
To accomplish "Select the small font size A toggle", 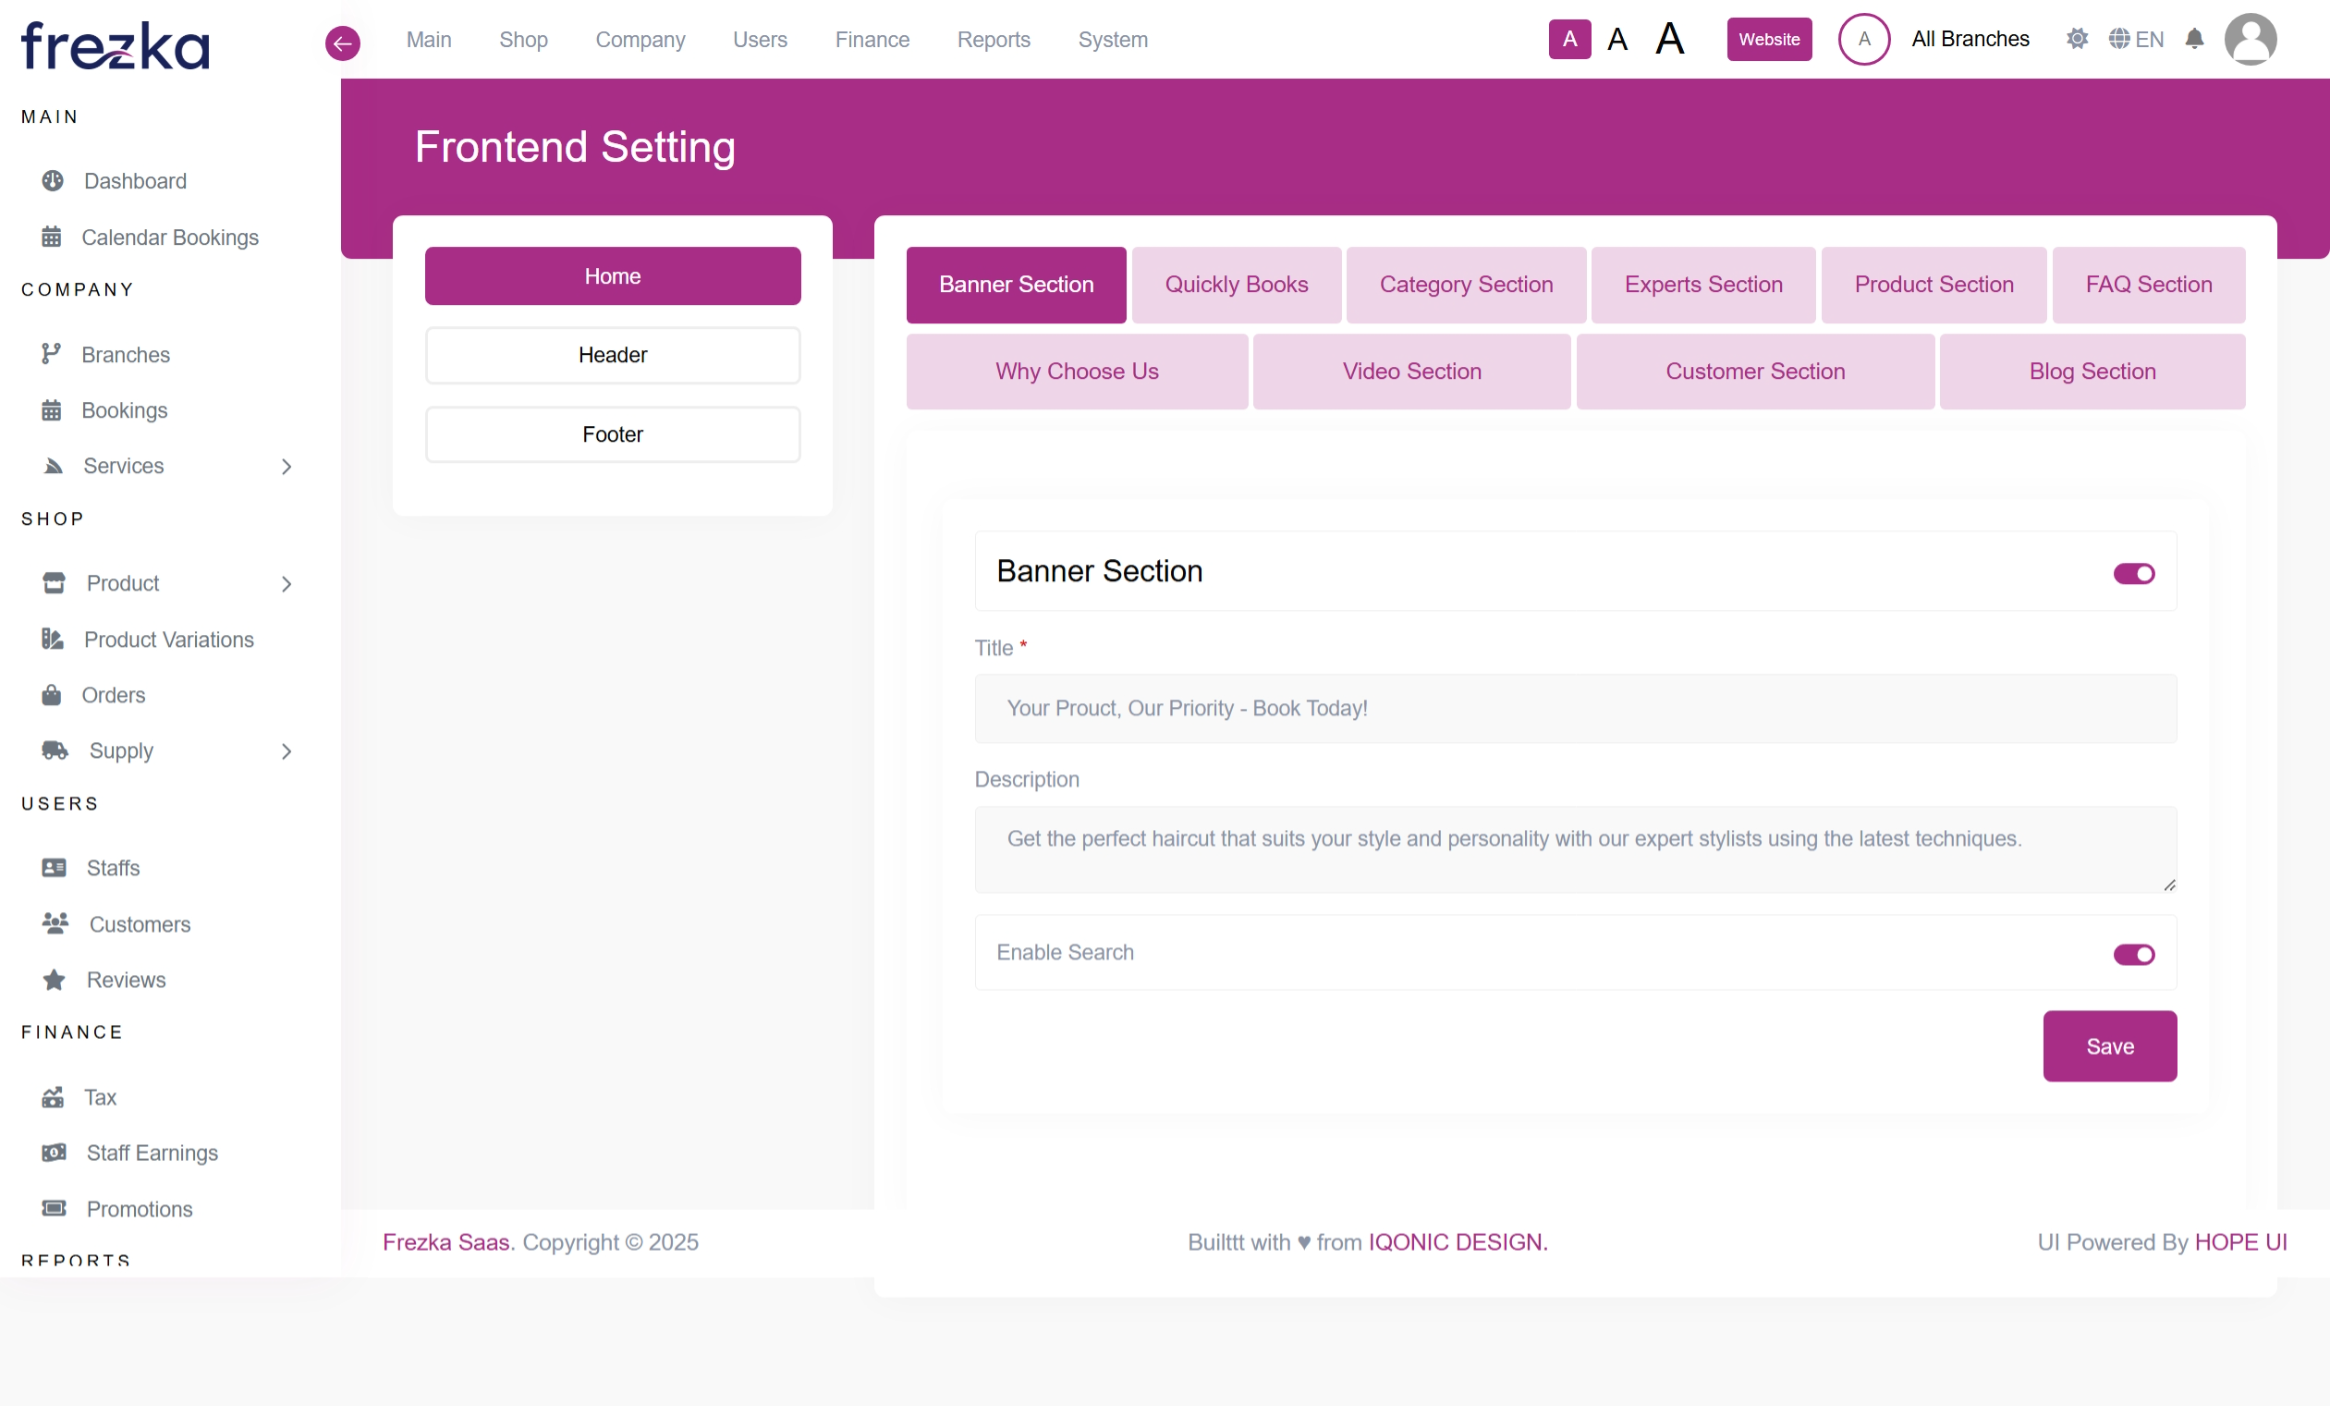I will pyautogui.click(x=1570, y=39).
